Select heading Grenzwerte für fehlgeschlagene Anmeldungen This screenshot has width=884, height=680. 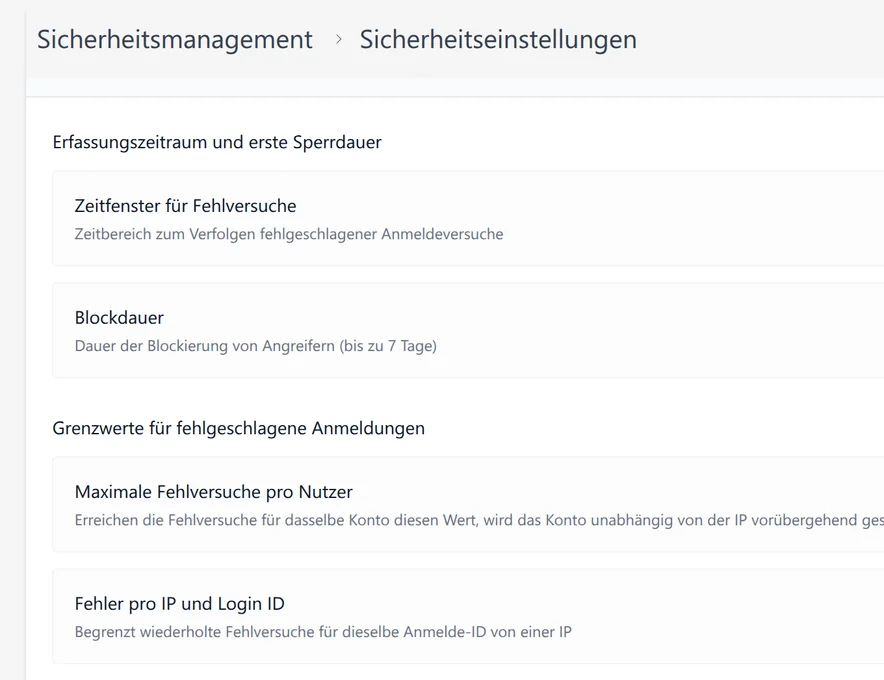pyautogui.click(x=238, y=428)
